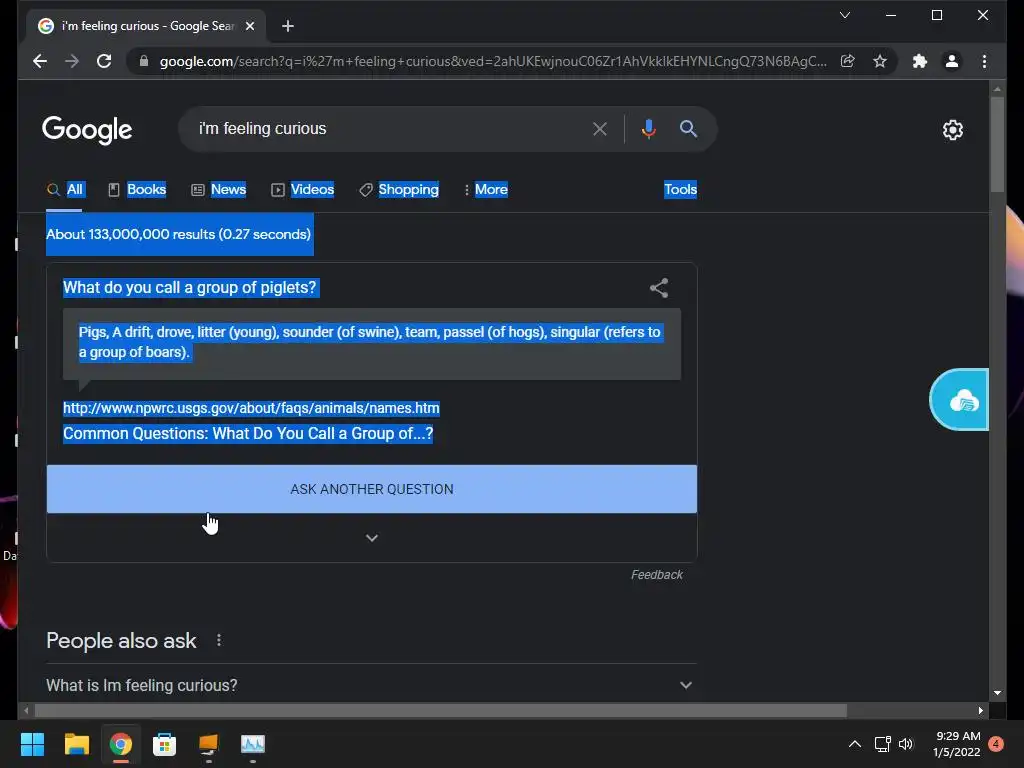1024x768 pixels.
Task: Switch to Shopping results tab
Action: [399, 189]
